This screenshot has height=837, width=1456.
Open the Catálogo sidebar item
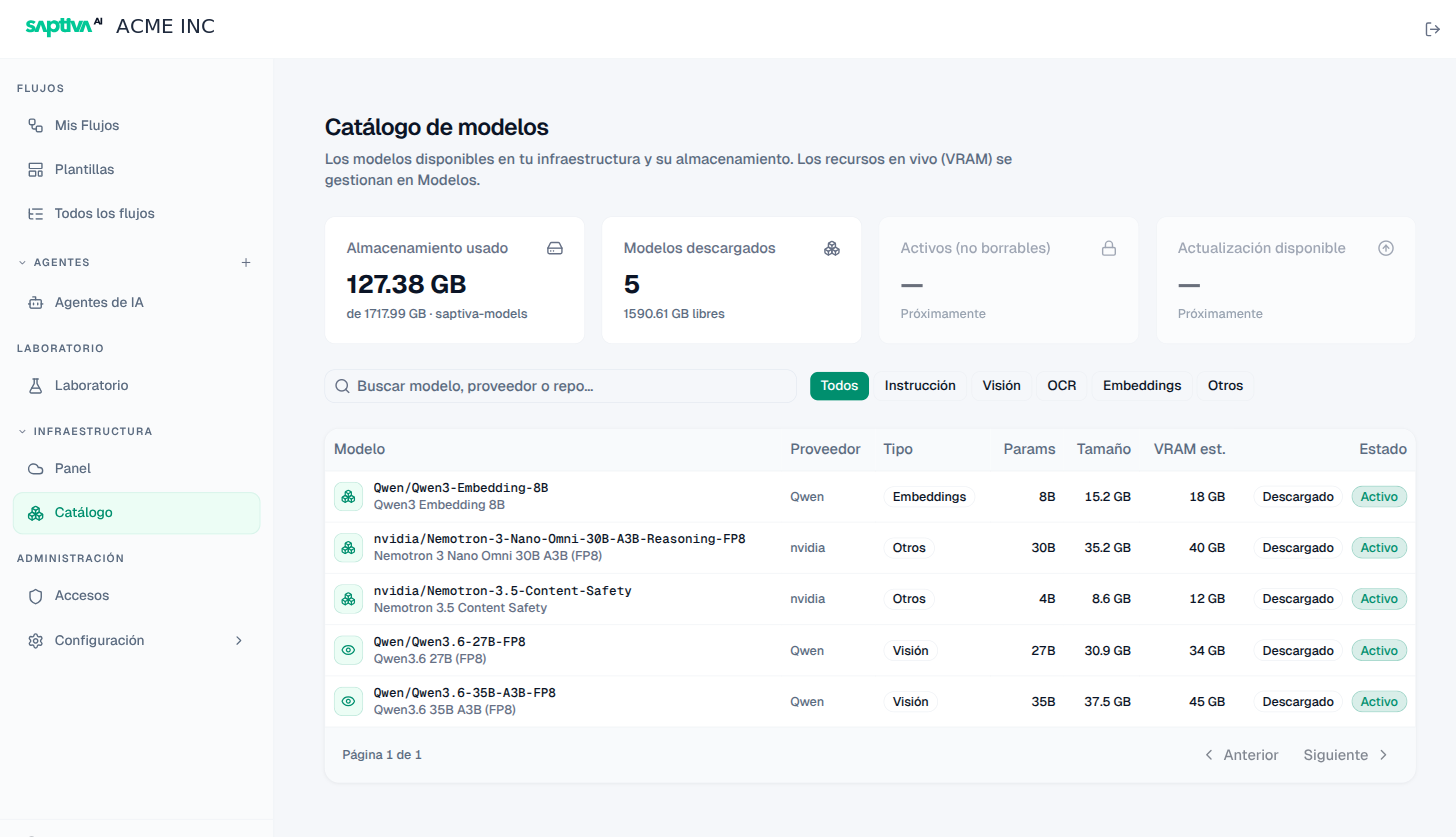point(137,513)
